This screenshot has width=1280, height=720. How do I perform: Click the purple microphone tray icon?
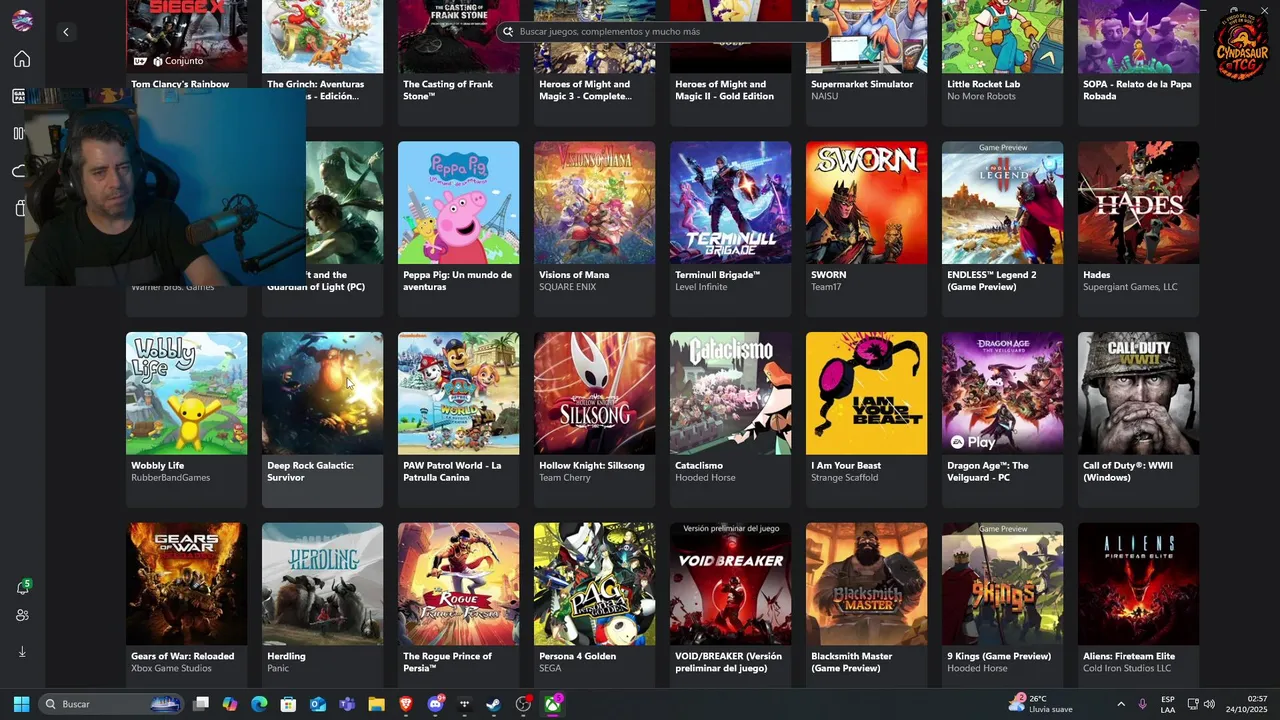point(1142,704)
